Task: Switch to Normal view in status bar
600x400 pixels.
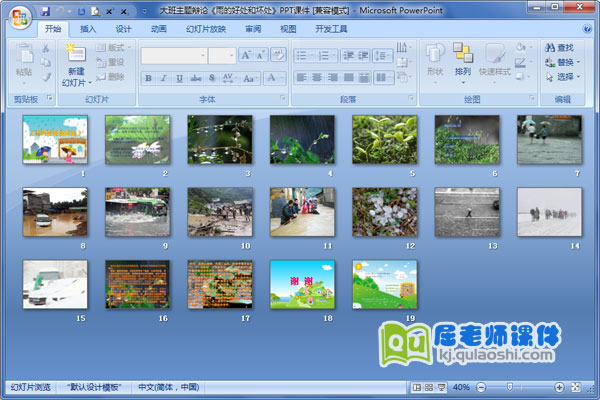Action: [x=416, y=387]
